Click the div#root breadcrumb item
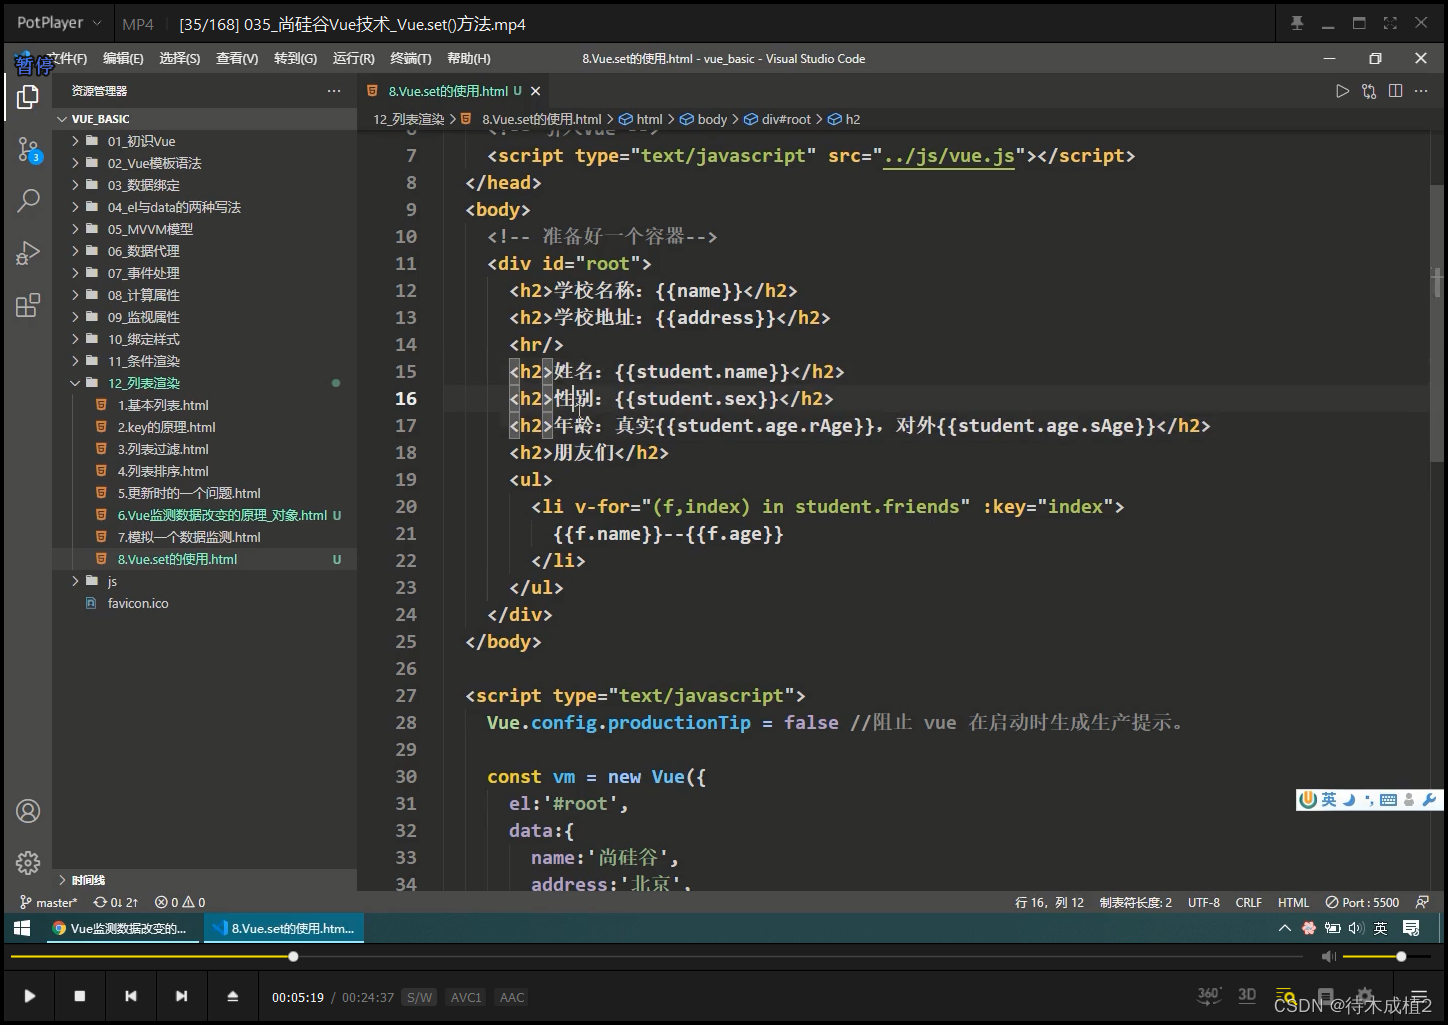The height and width of the screenshot is (1025, 1448). pos(779,119)
